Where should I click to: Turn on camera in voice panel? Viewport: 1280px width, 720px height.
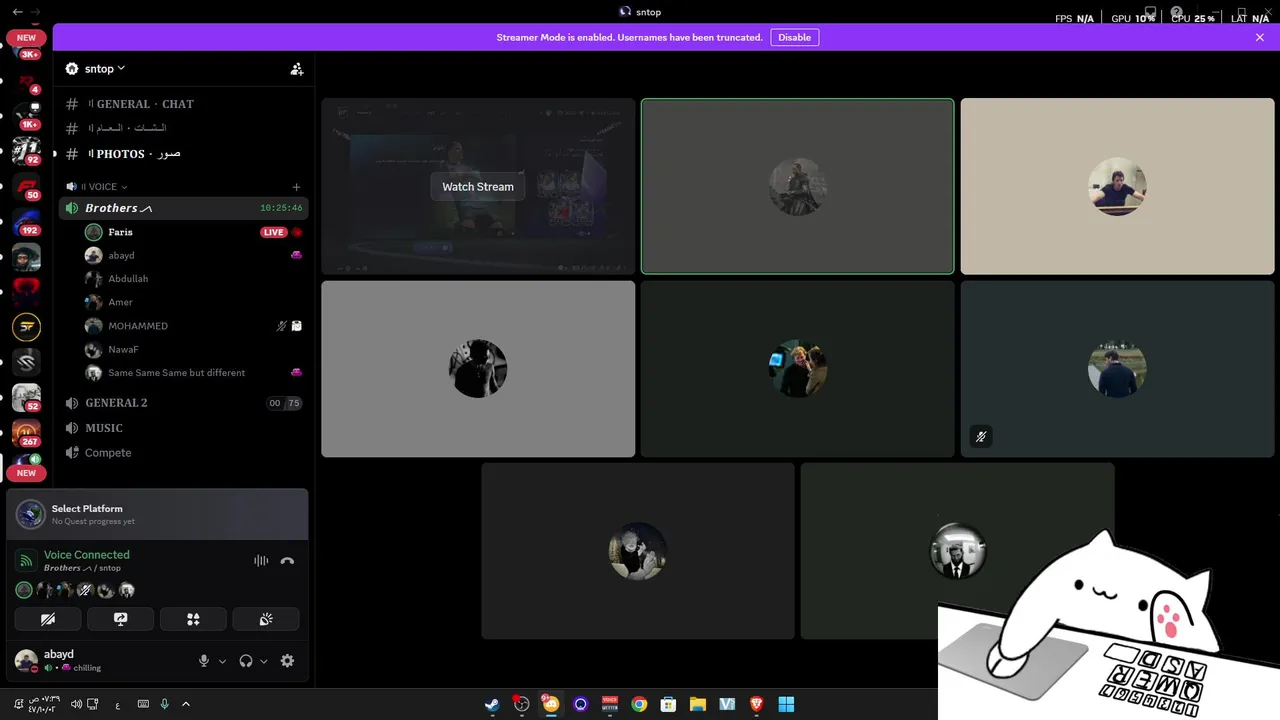pos(48,620)
